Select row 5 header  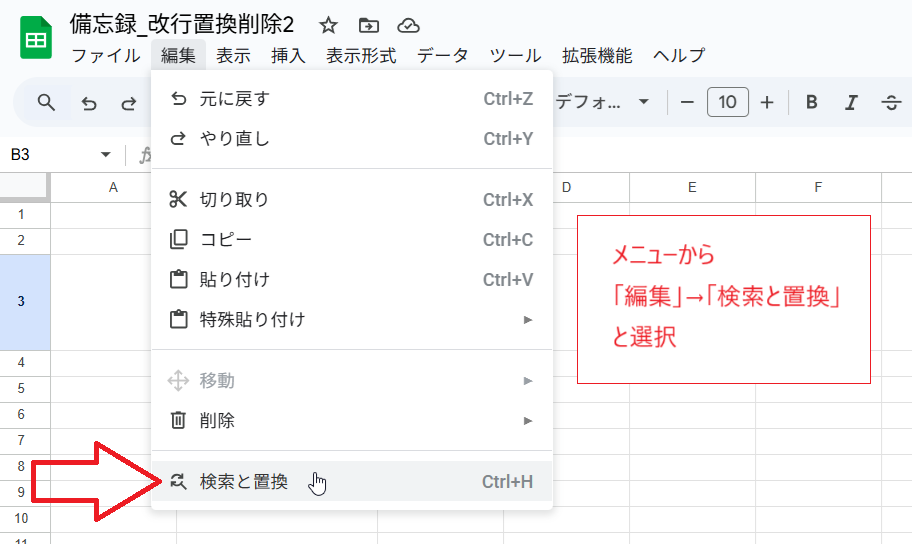25,389
